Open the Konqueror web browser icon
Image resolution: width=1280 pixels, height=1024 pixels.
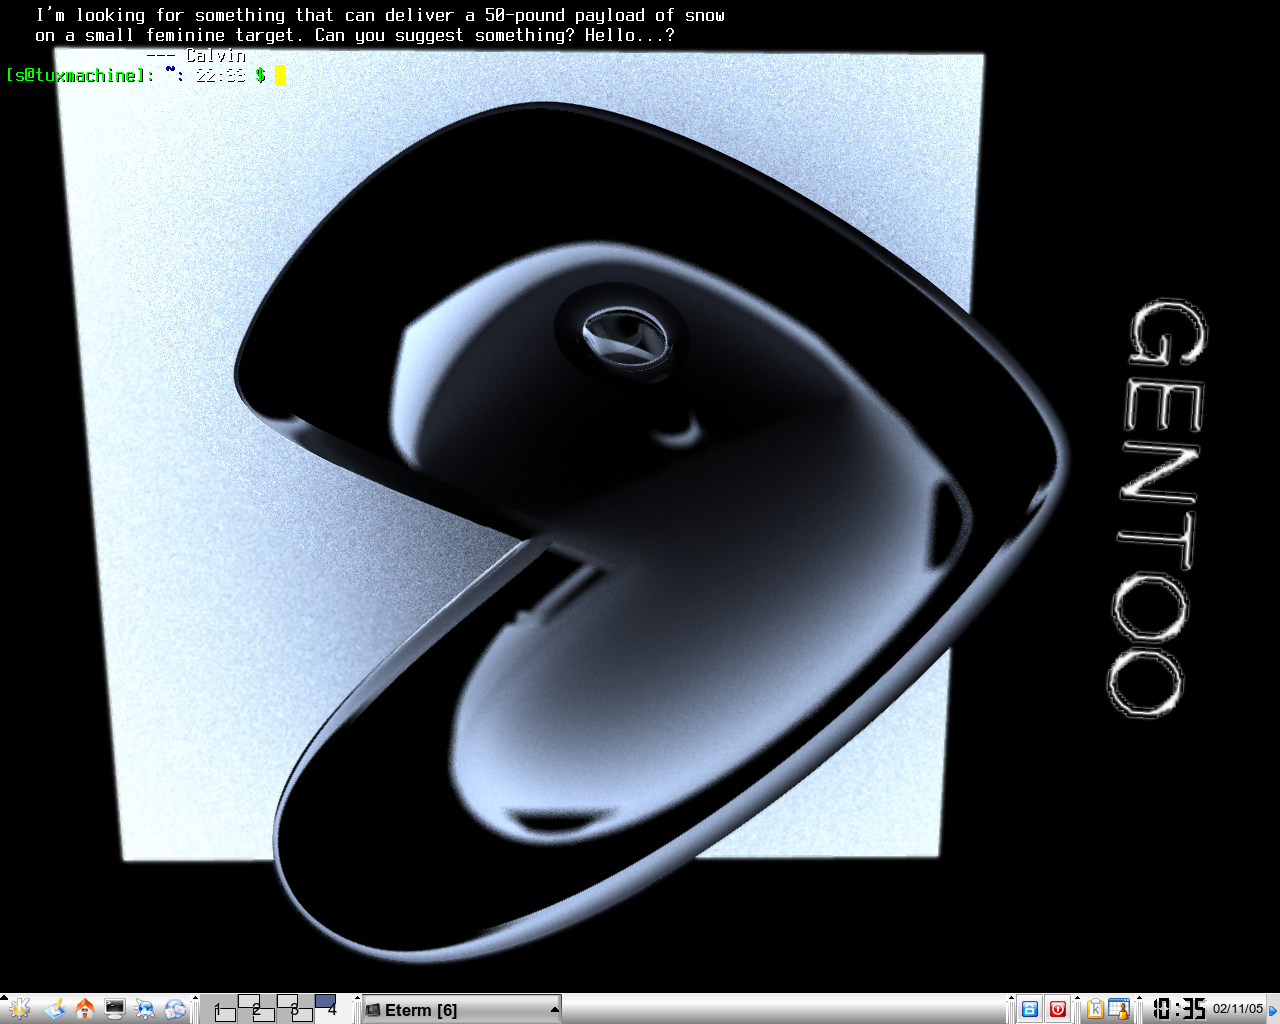145,1009
